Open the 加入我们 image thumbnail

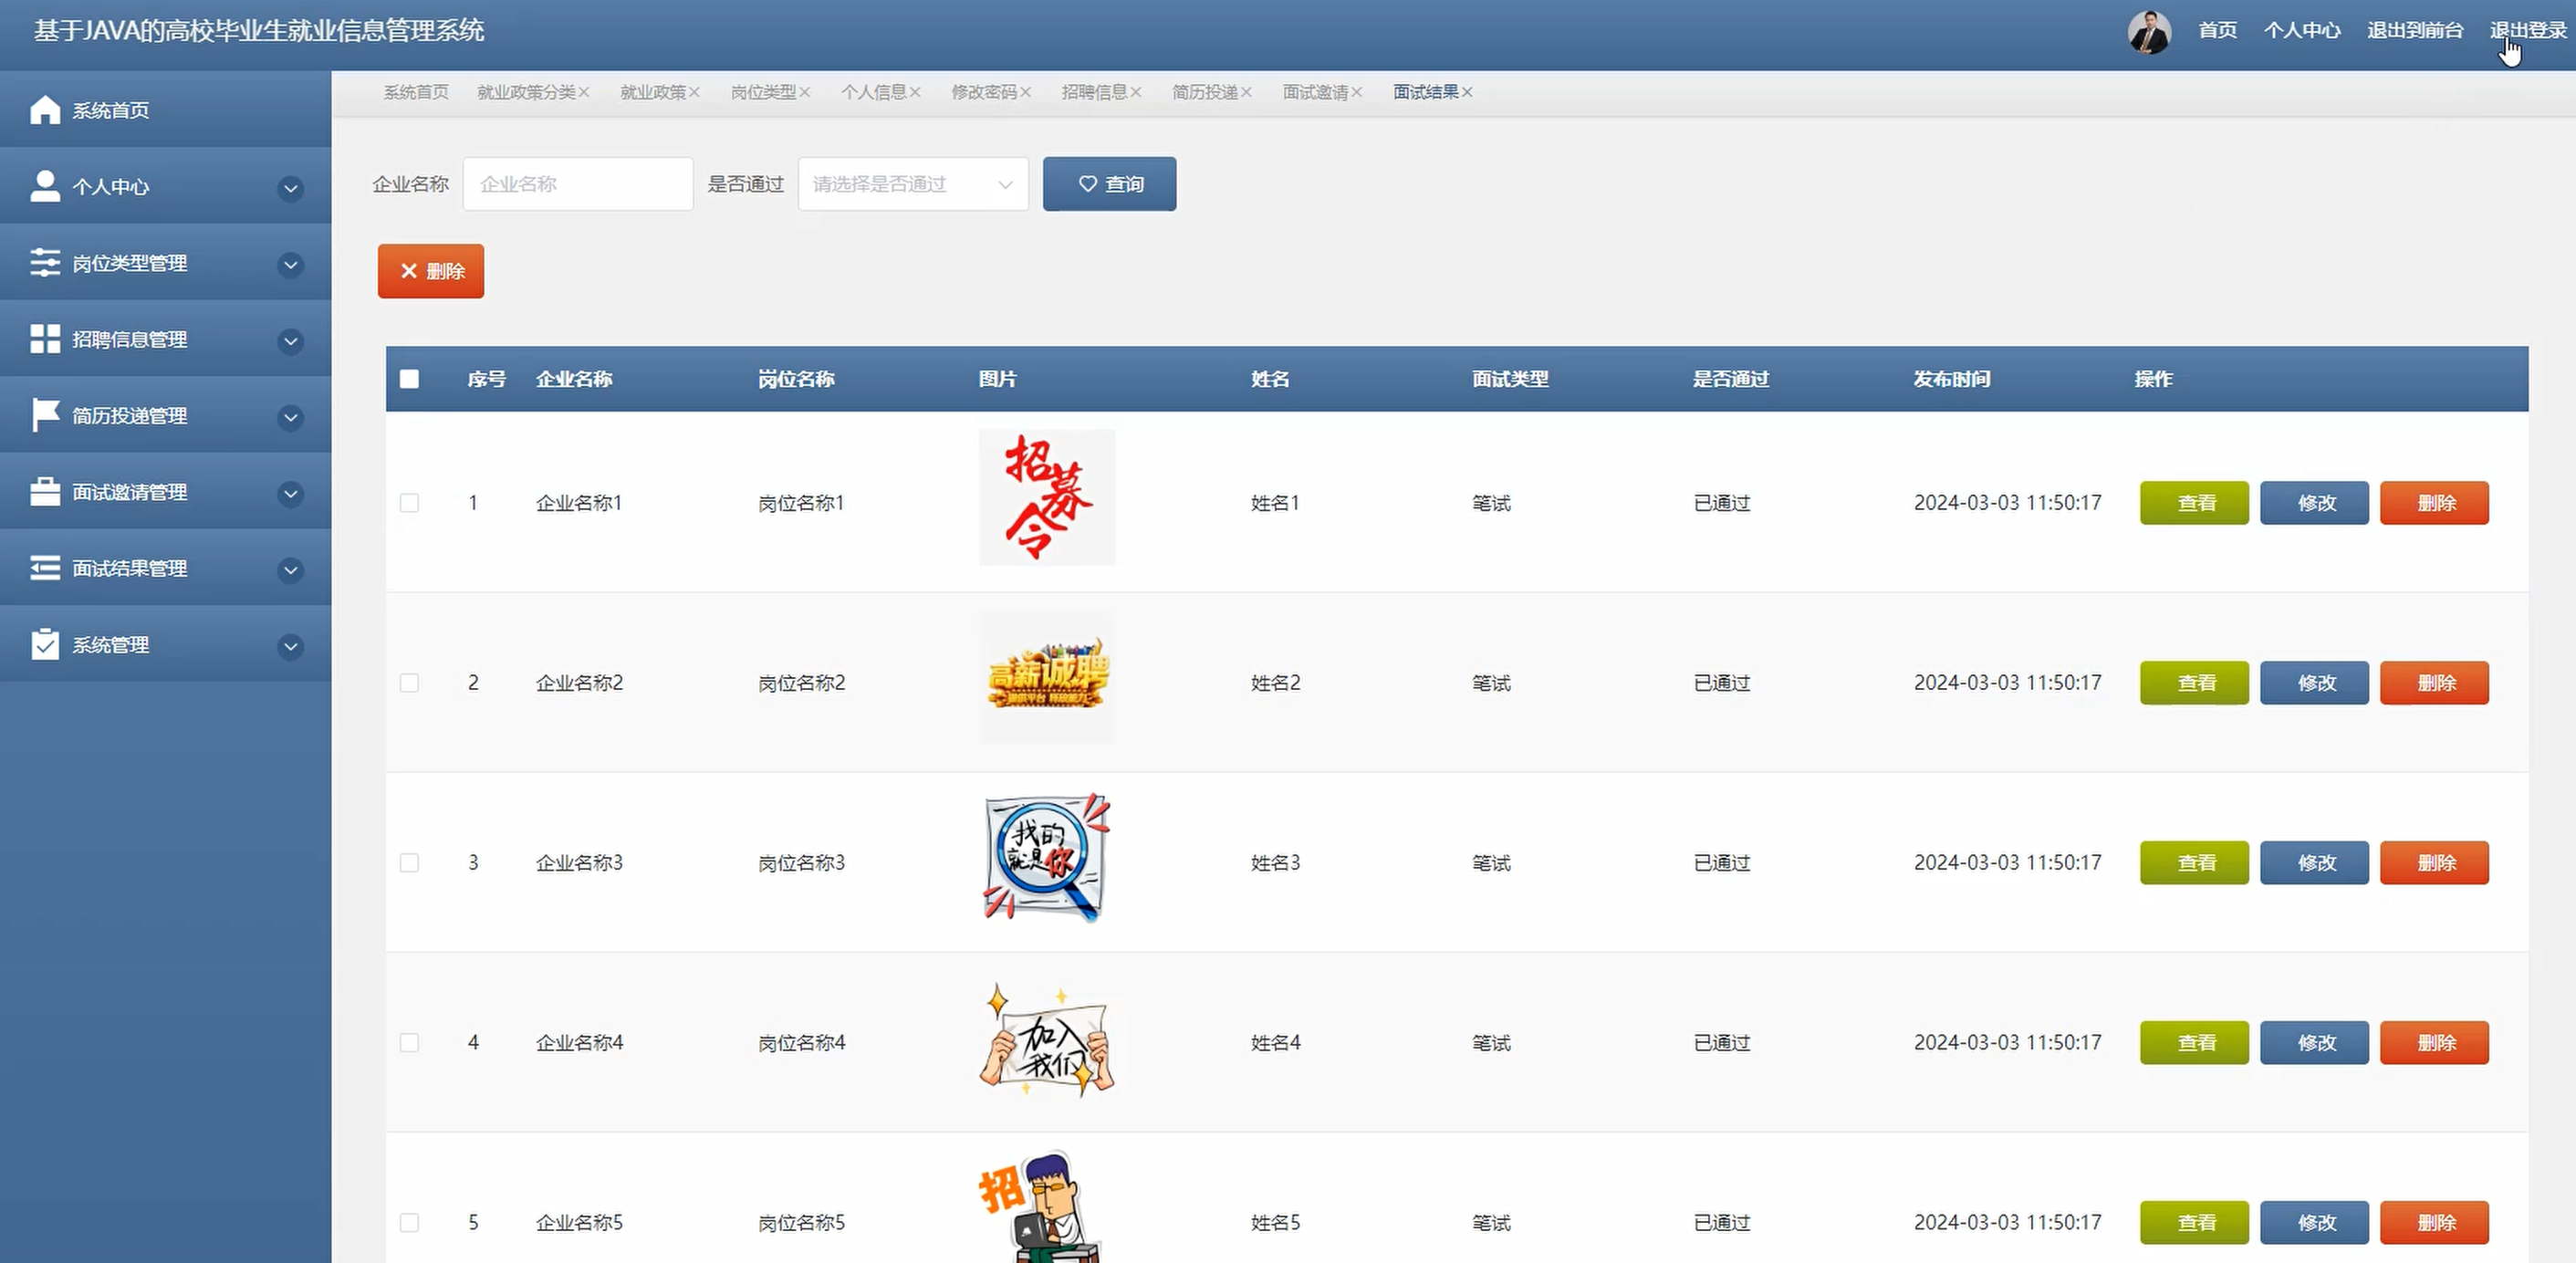point(1046,1040)
